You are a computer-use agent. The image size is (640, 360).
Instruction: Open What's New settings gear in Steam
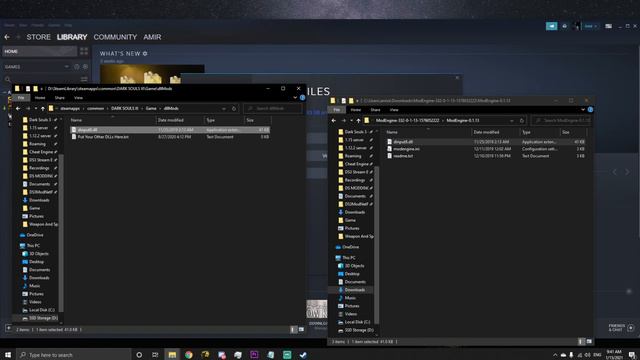[x=145, y=53]
